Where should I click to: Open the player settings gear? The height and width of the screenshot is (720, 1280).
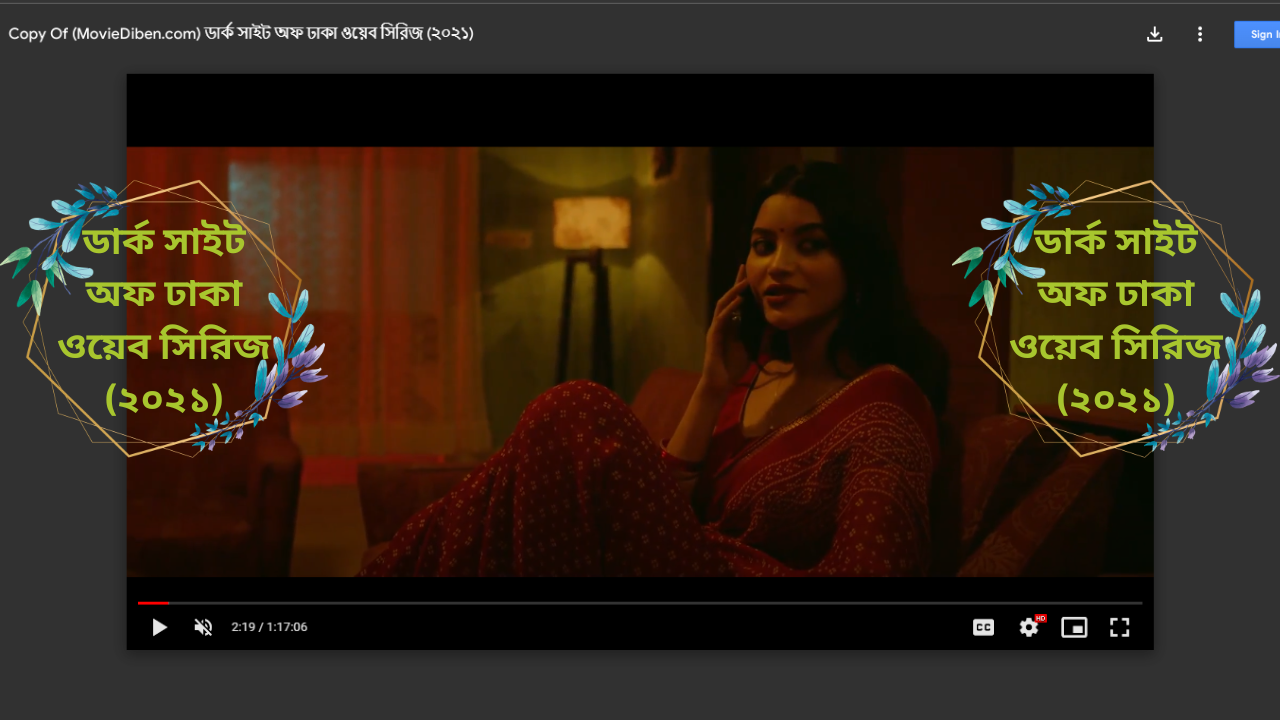[x=1029, y=627]
